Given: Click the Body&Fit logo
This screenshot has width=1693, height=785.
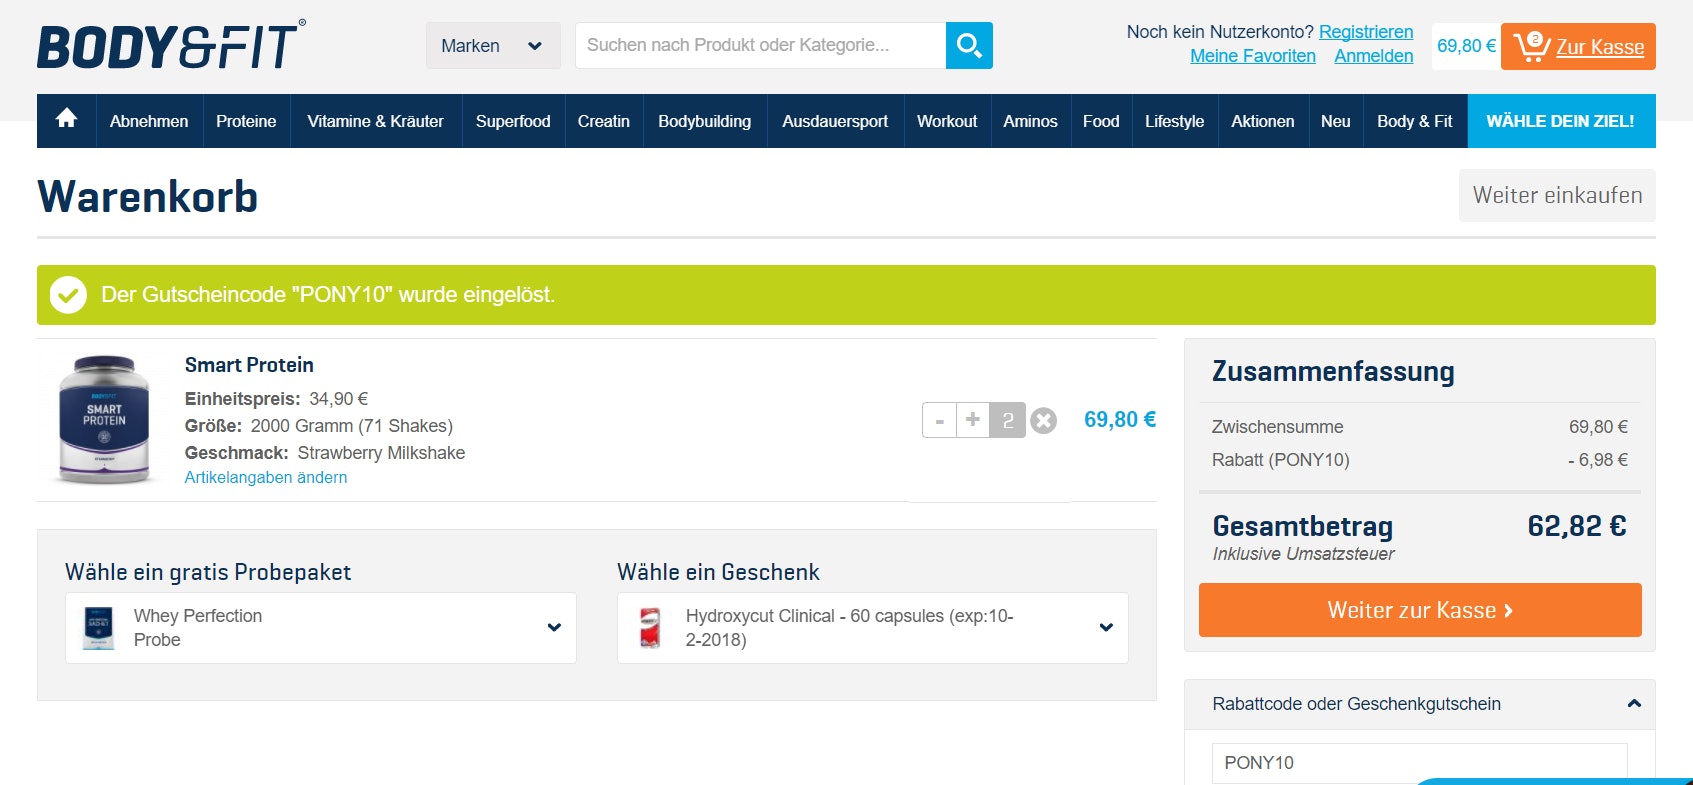Looking at the screenshot, I should 171,46.
